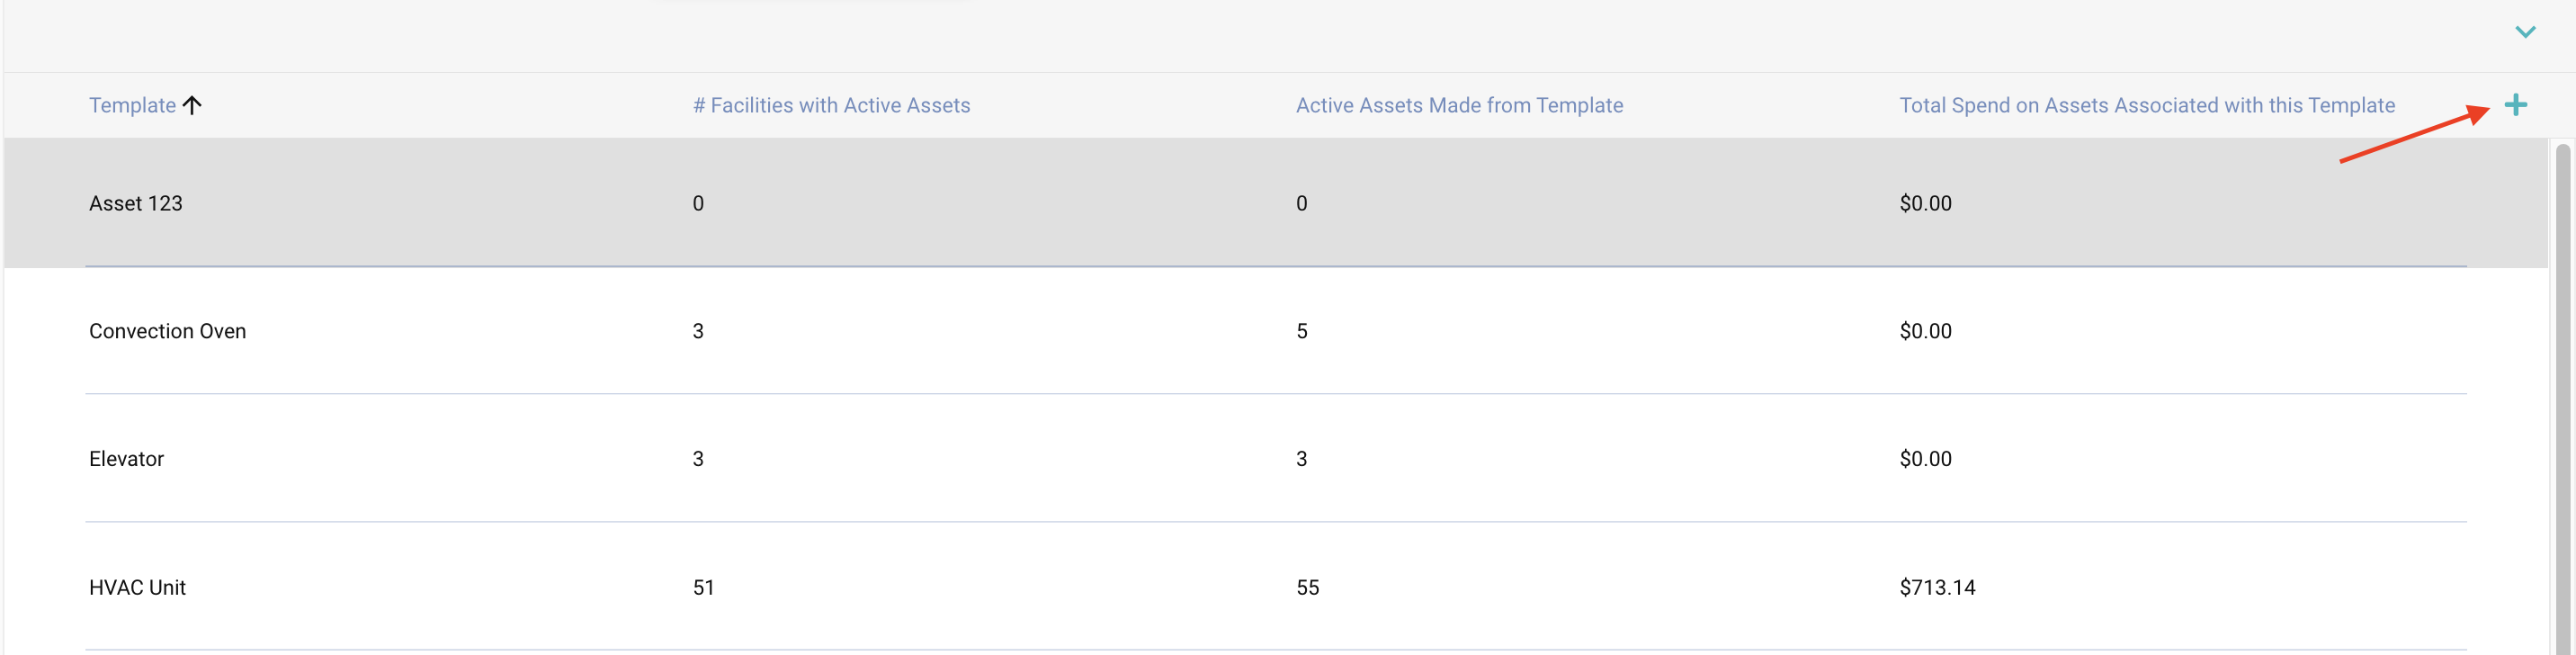Click Convection Oven active assets value 5

1301,331
